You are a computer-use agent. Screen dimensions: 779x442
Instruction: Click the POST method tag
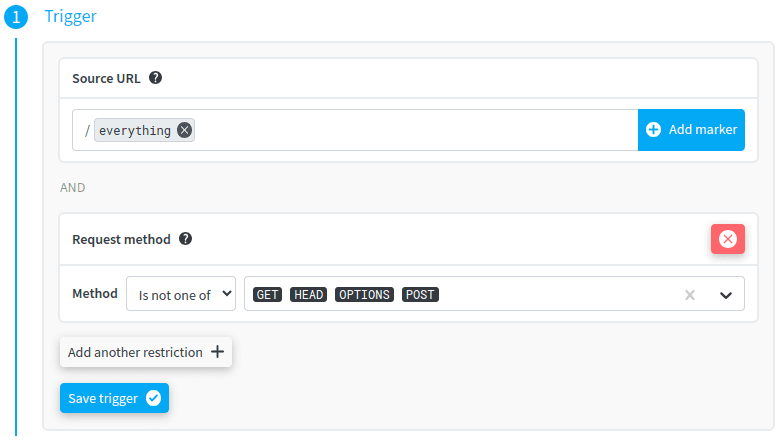tap(420, 295)
